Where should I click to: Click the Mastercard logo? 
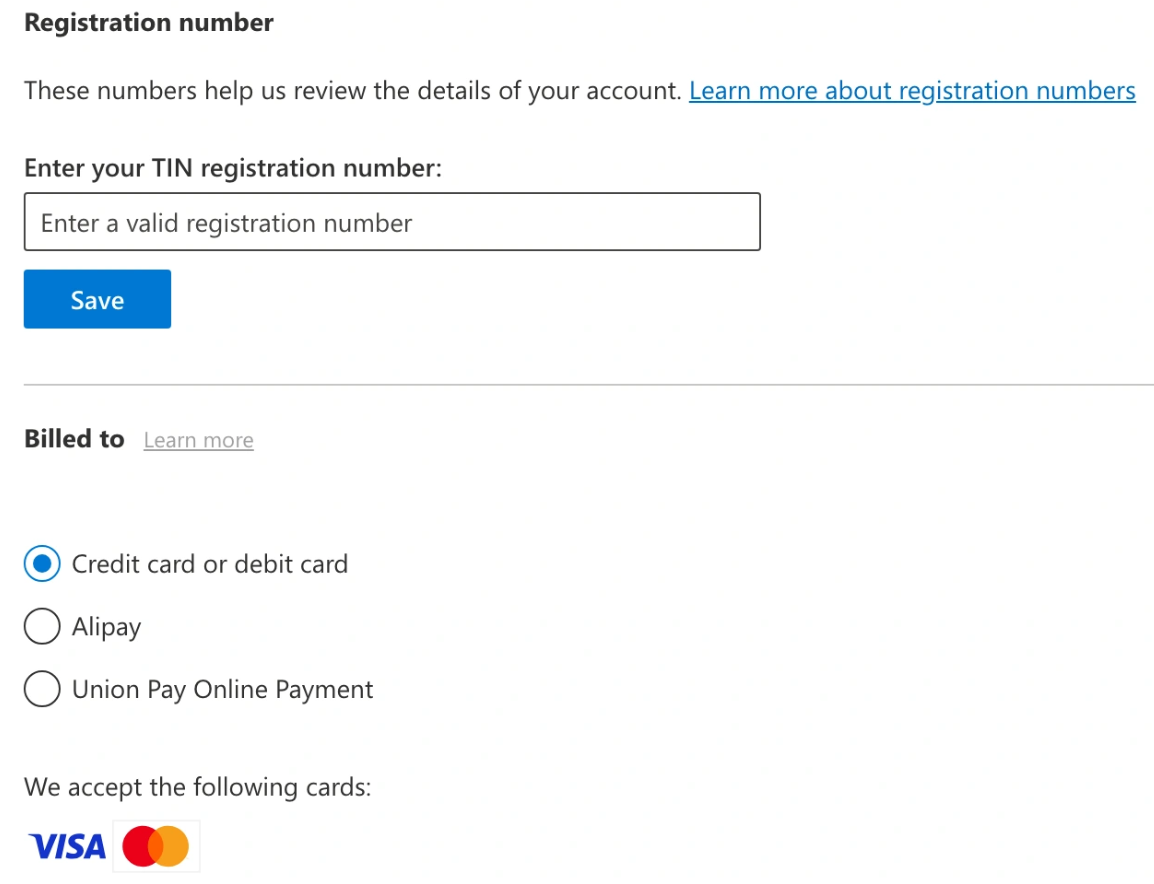[156, 847]
